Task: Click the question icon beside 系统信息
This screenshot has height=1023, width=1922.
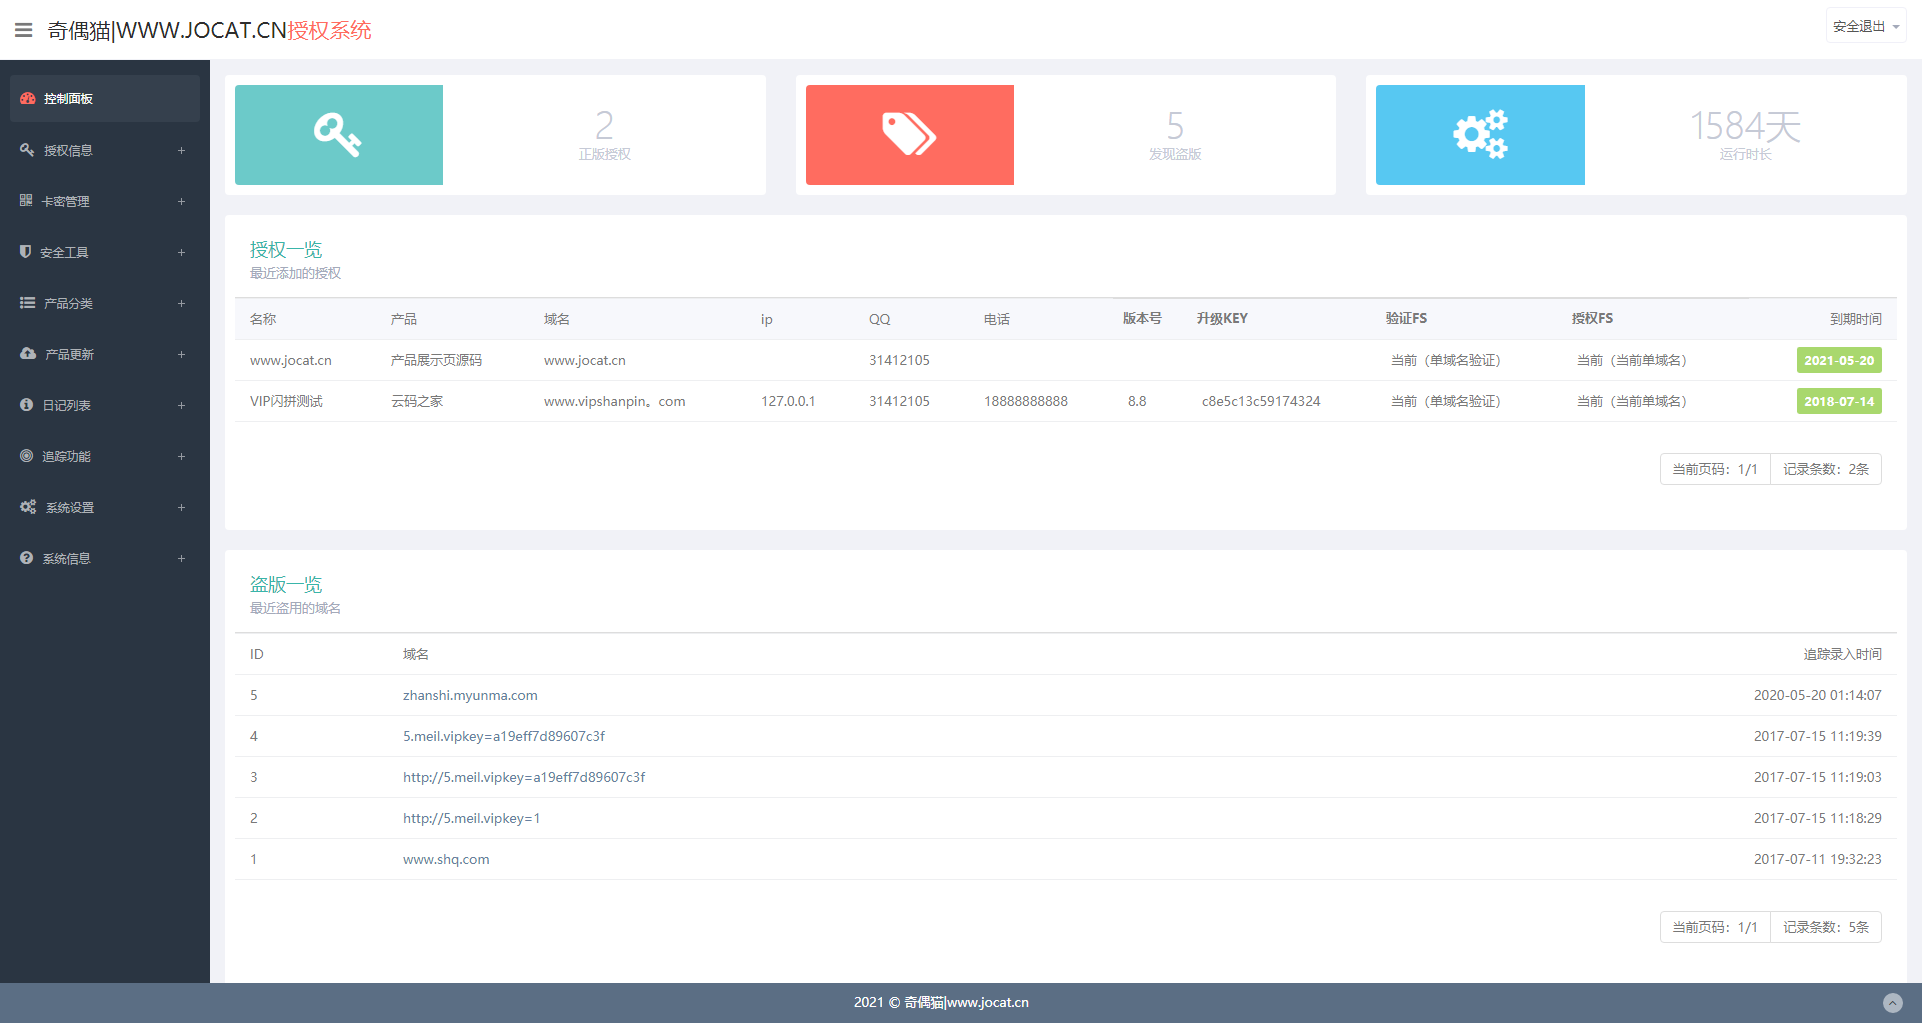Action: pos(27,557)
